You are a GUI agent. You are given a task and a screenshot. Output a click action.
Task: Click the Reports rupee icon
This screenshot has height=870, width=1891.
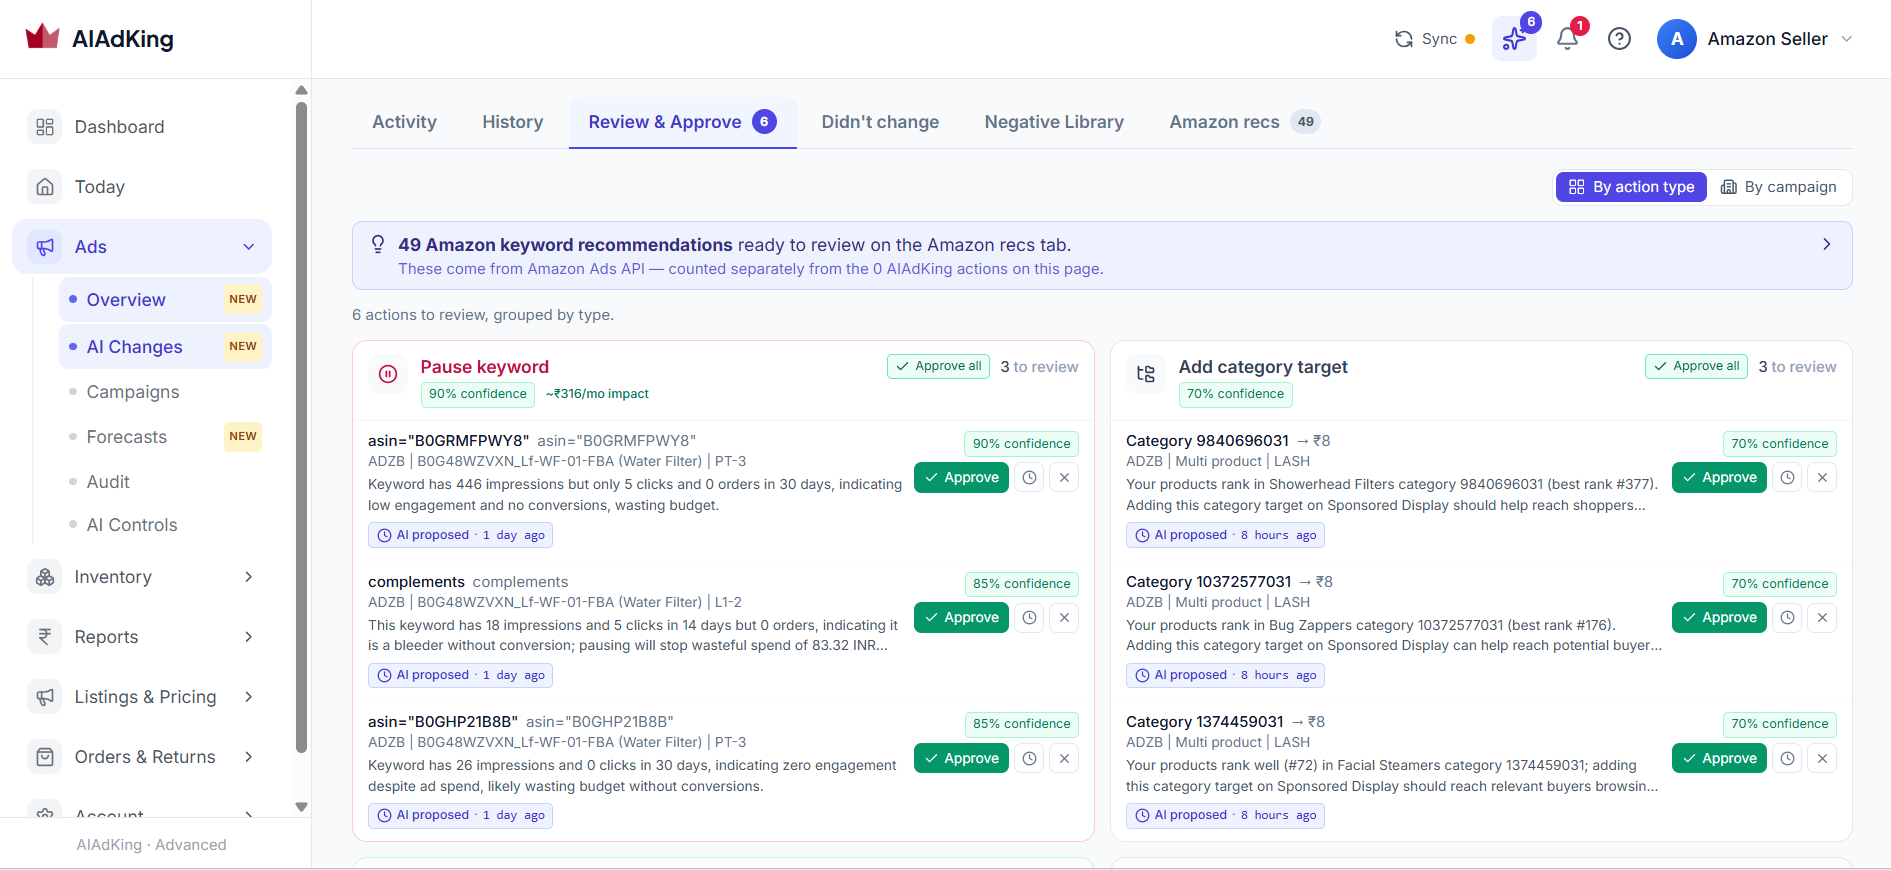click(x=45, y=637)
